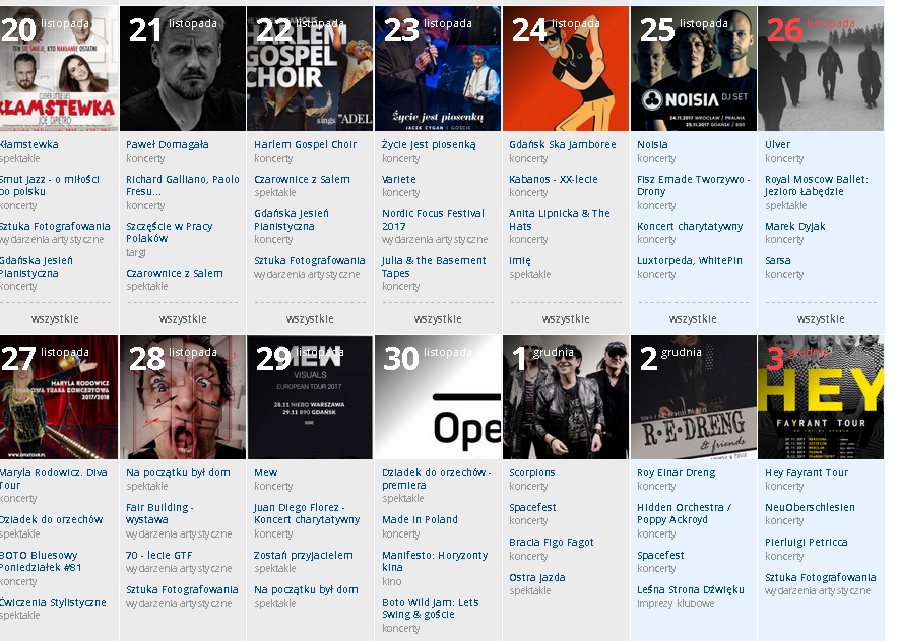This screenshot has height=641, width=899.
Task: Open the Bracia Figo Fagot concert link
Action: (551, 542)
